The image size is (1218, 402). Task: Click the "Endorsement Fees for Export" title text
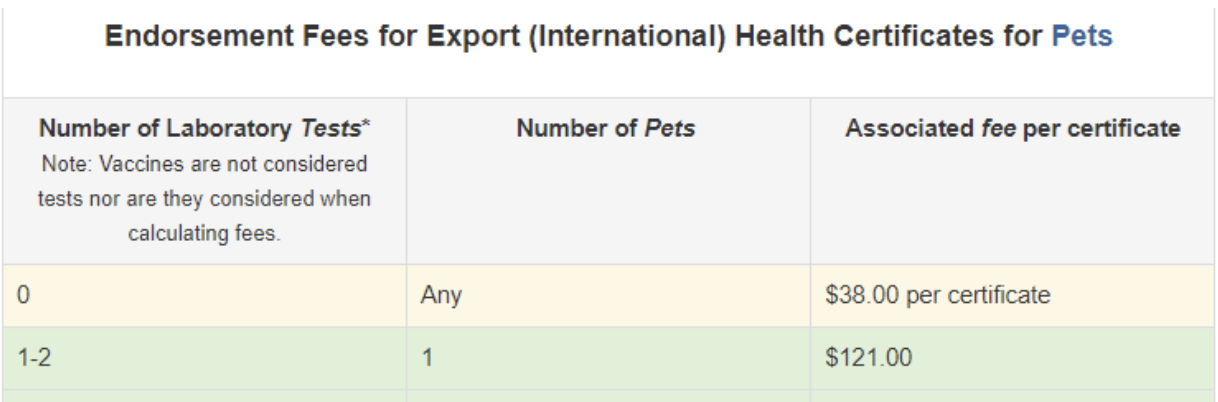click(x=290, y=37)
